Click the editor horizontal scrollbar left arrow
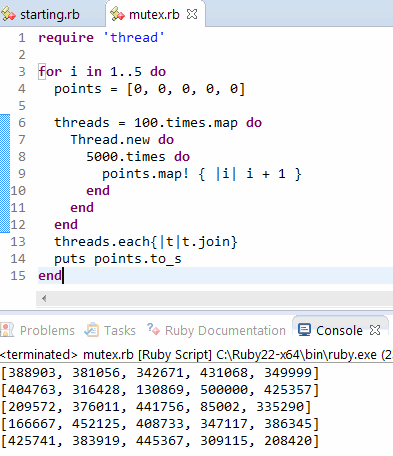The image size is (393, 456). (44, 298)
